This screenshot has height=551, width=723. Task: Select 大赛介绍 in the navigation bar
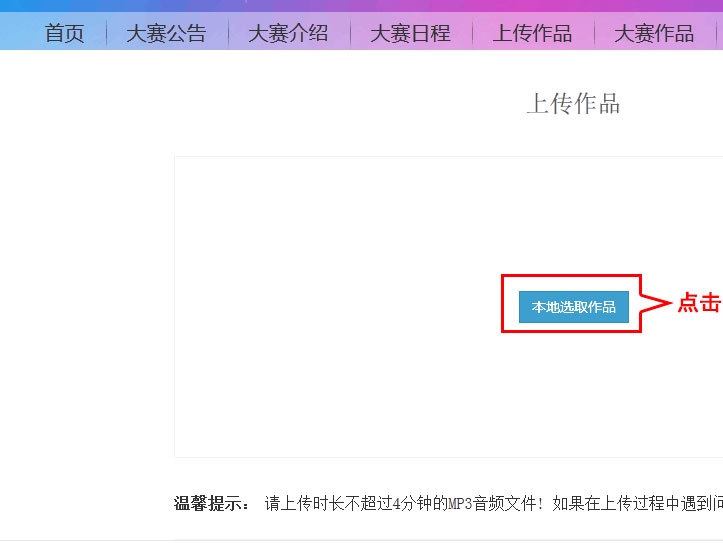tap(288, 33)
